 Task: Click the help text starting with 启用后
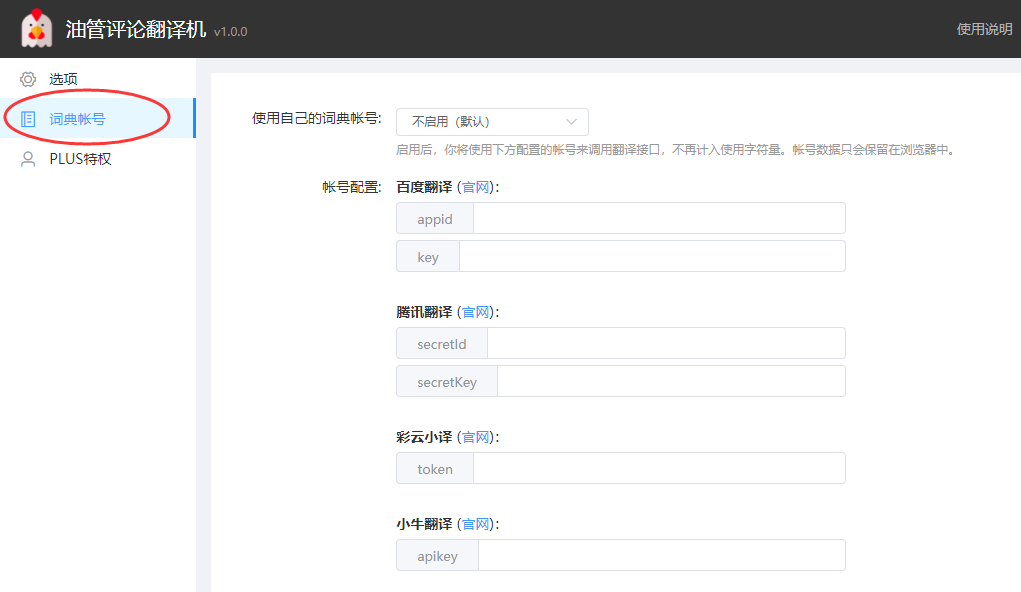click(x=676, y=150)
